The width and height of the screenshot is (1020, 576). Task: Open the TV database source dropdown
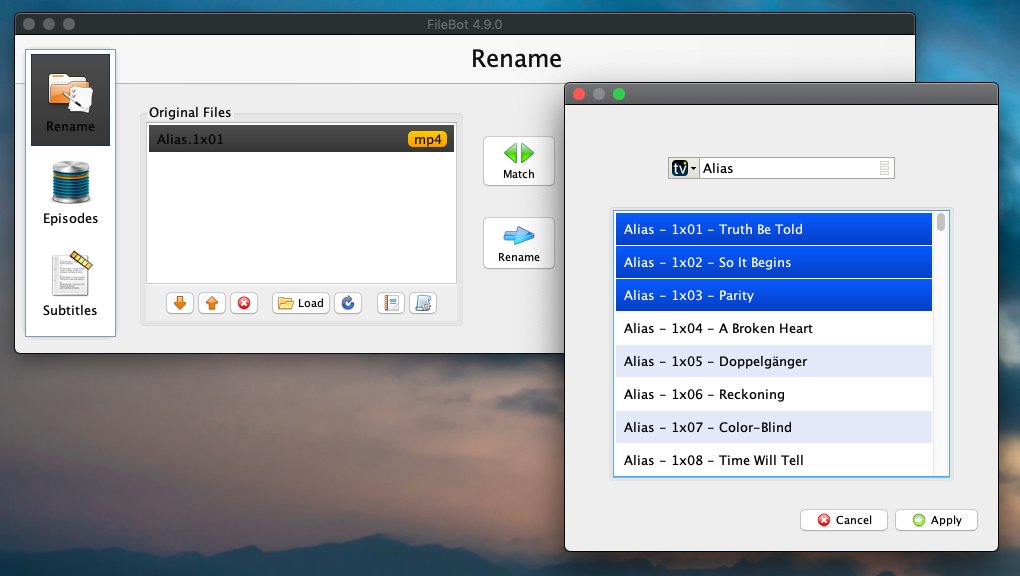pyautogui.click(x=684, y=168)
